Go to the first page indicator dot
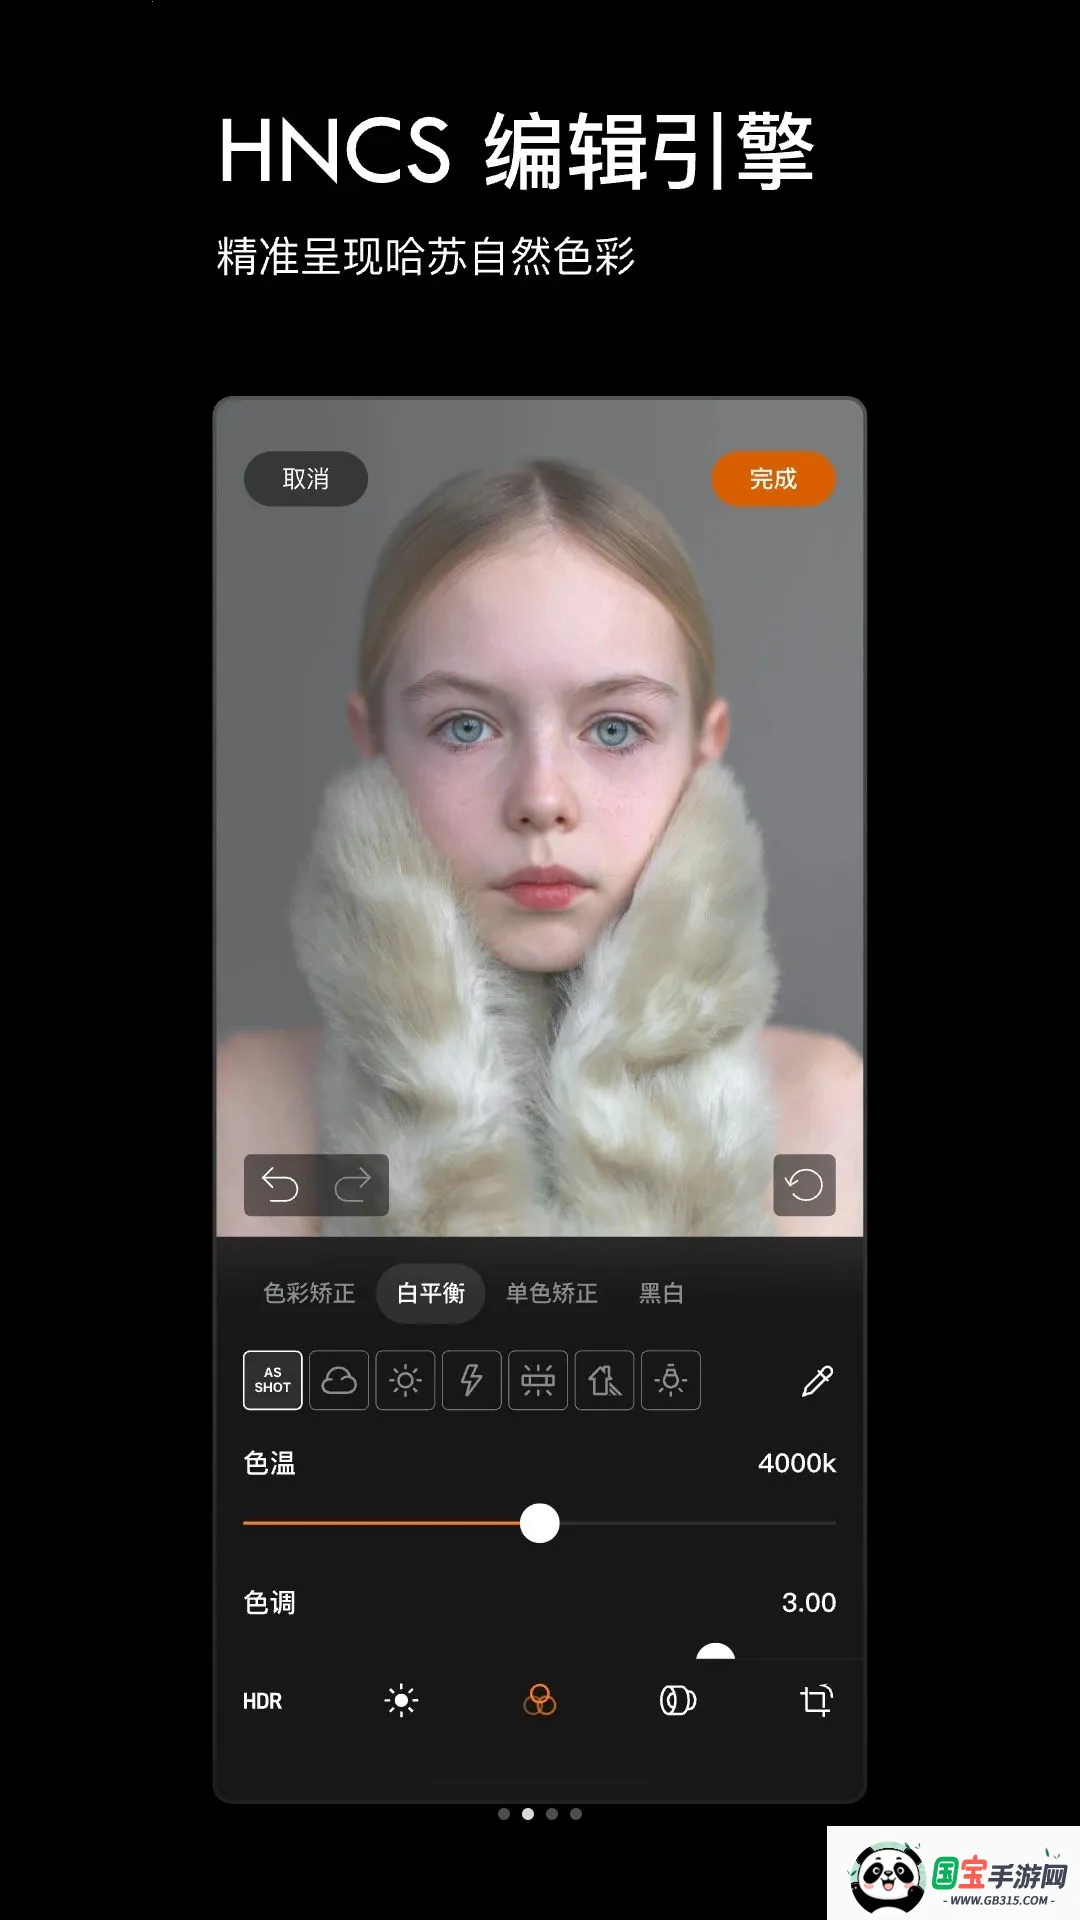This screenshot has width=1080, height=1920. click(x=504, y=1814)
